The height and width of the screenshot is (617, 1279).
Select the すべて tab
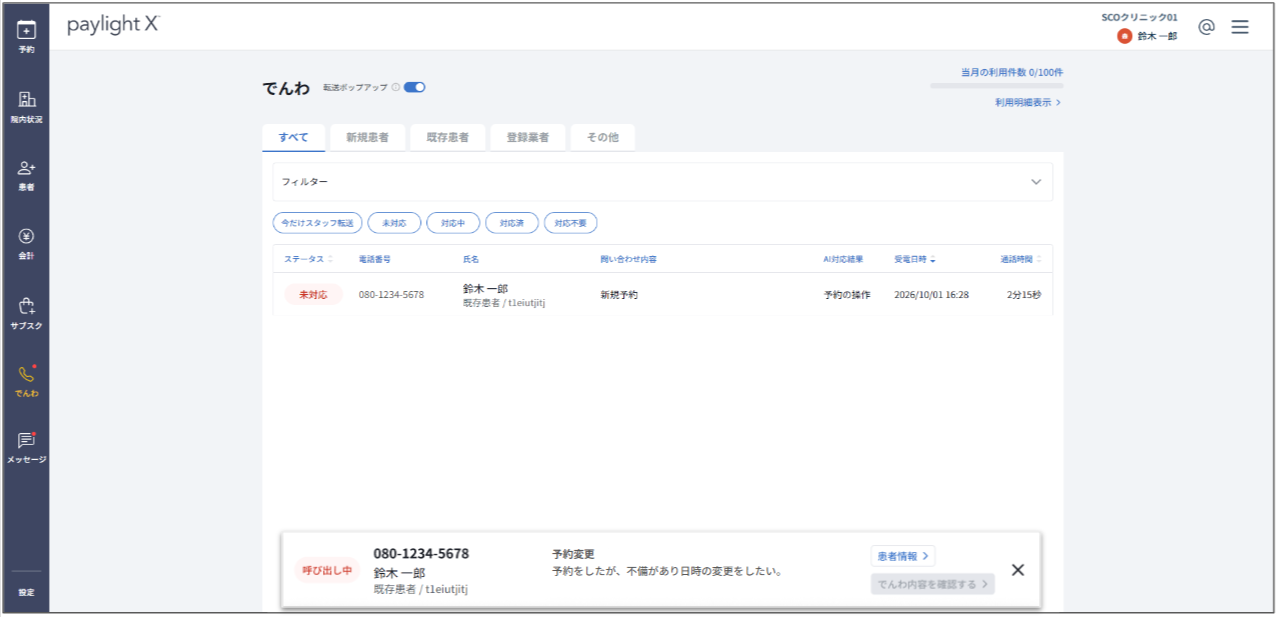point(295,137)
